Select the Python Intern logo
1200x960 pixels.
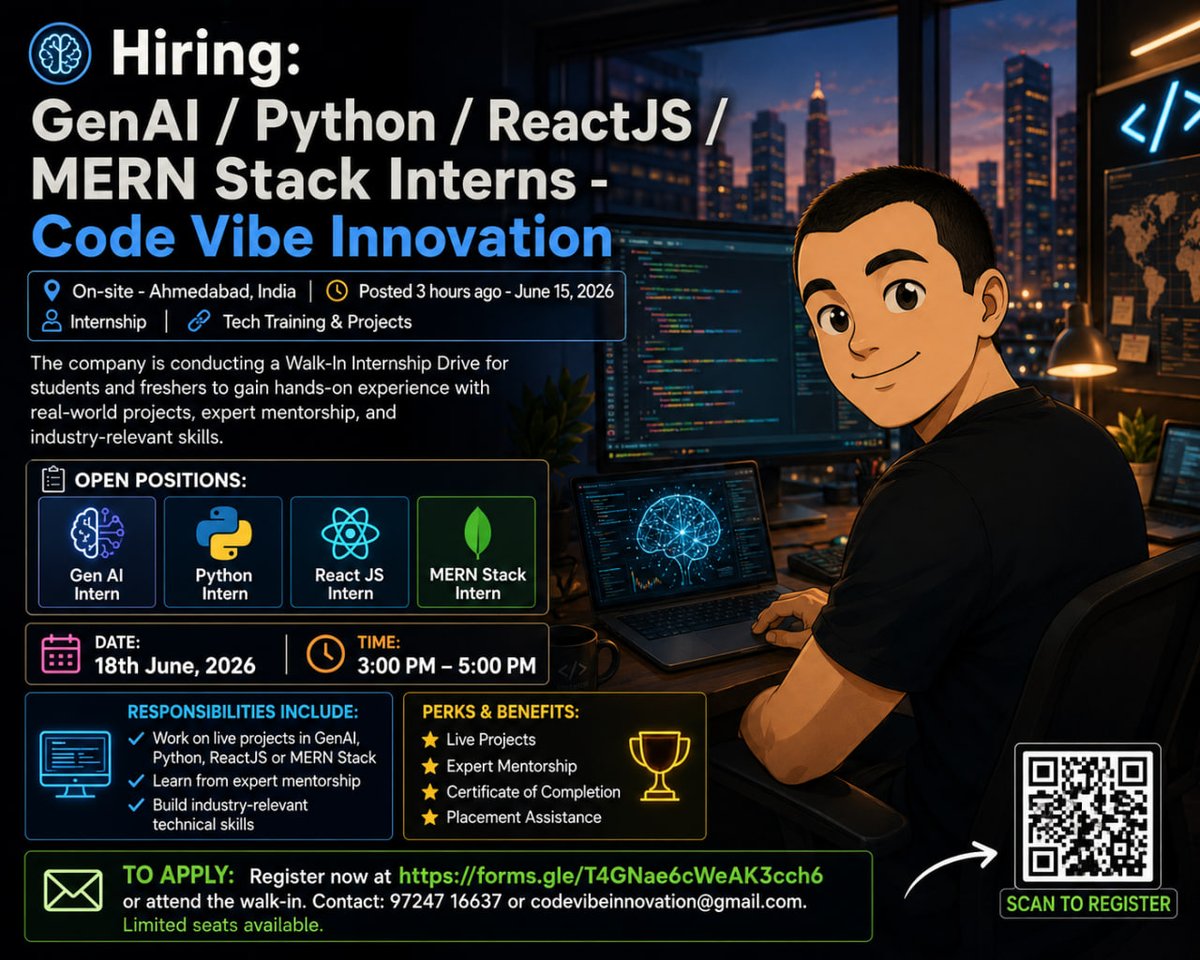(223, 532)
